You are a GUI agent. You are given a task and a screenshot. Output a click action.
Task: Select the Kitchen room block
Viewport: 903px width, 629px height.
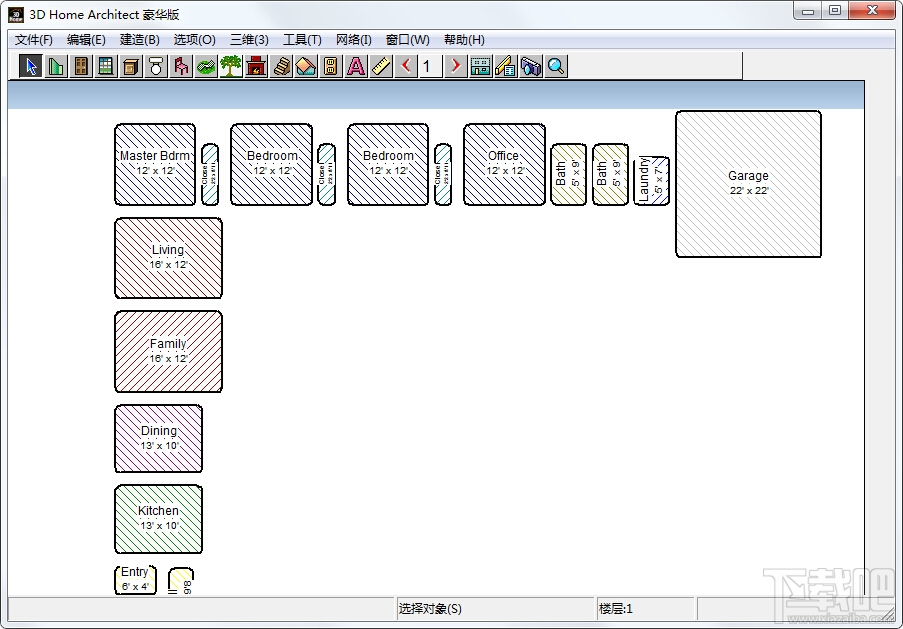(x=158, y=518)
